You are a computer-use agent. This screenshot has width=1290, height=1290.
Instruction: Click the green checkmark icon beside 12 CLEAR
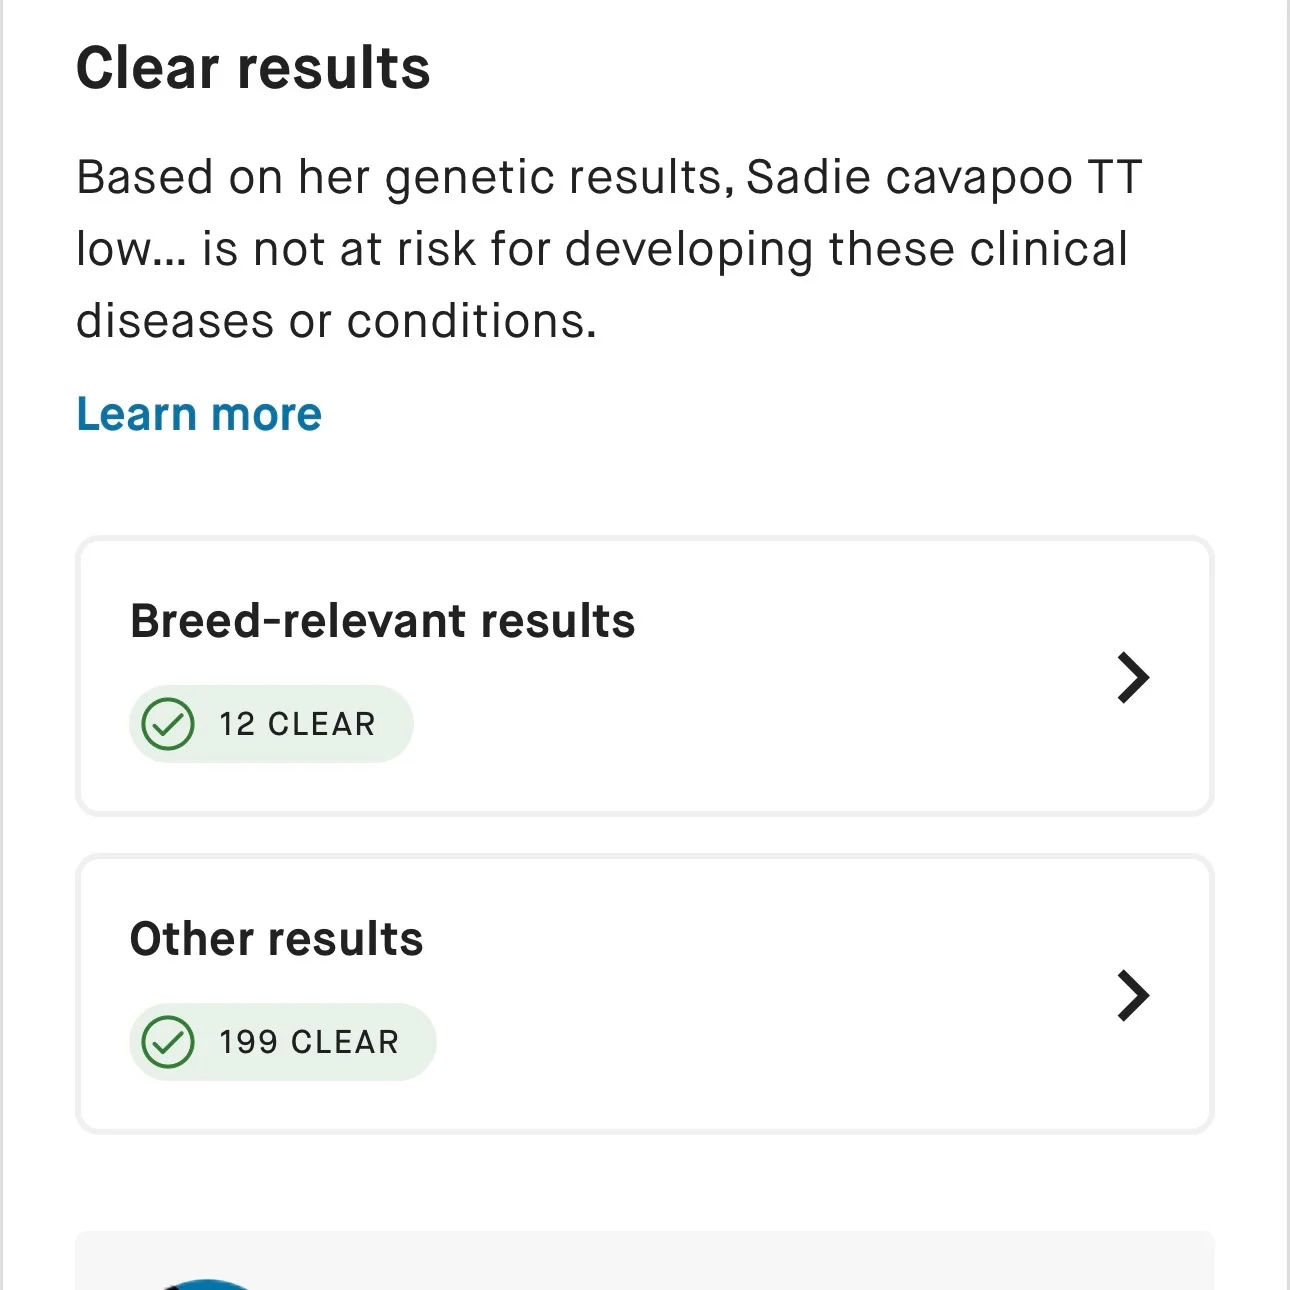coord(168,724)
